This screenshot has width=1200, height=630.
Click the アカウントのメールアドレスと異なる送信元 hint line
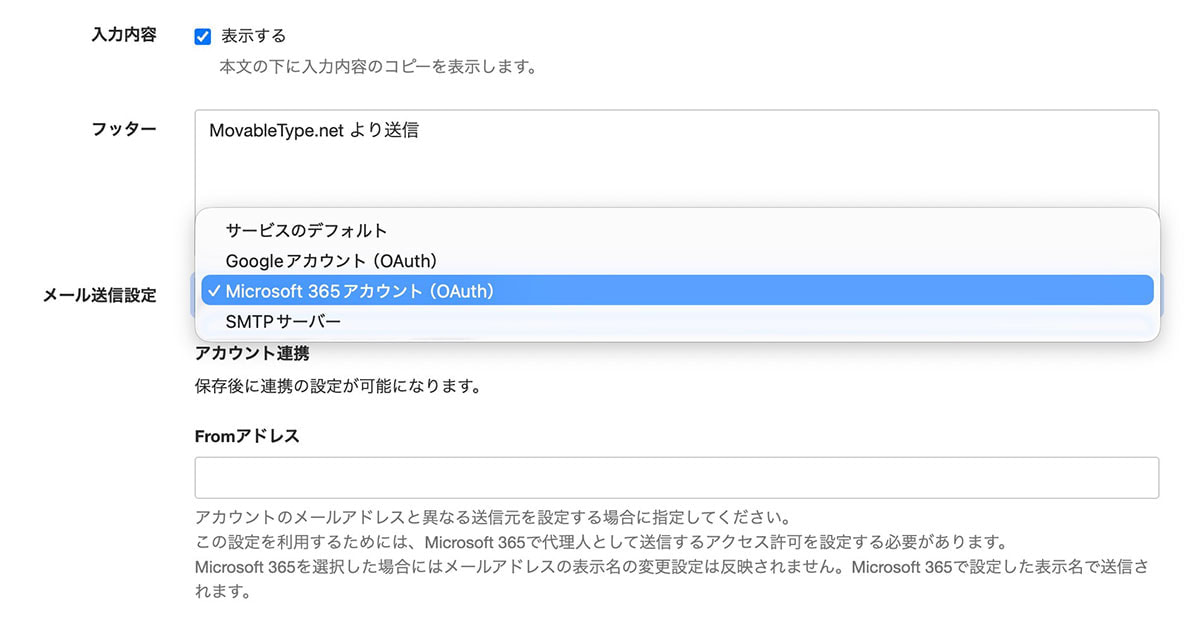tap(493, 519)
